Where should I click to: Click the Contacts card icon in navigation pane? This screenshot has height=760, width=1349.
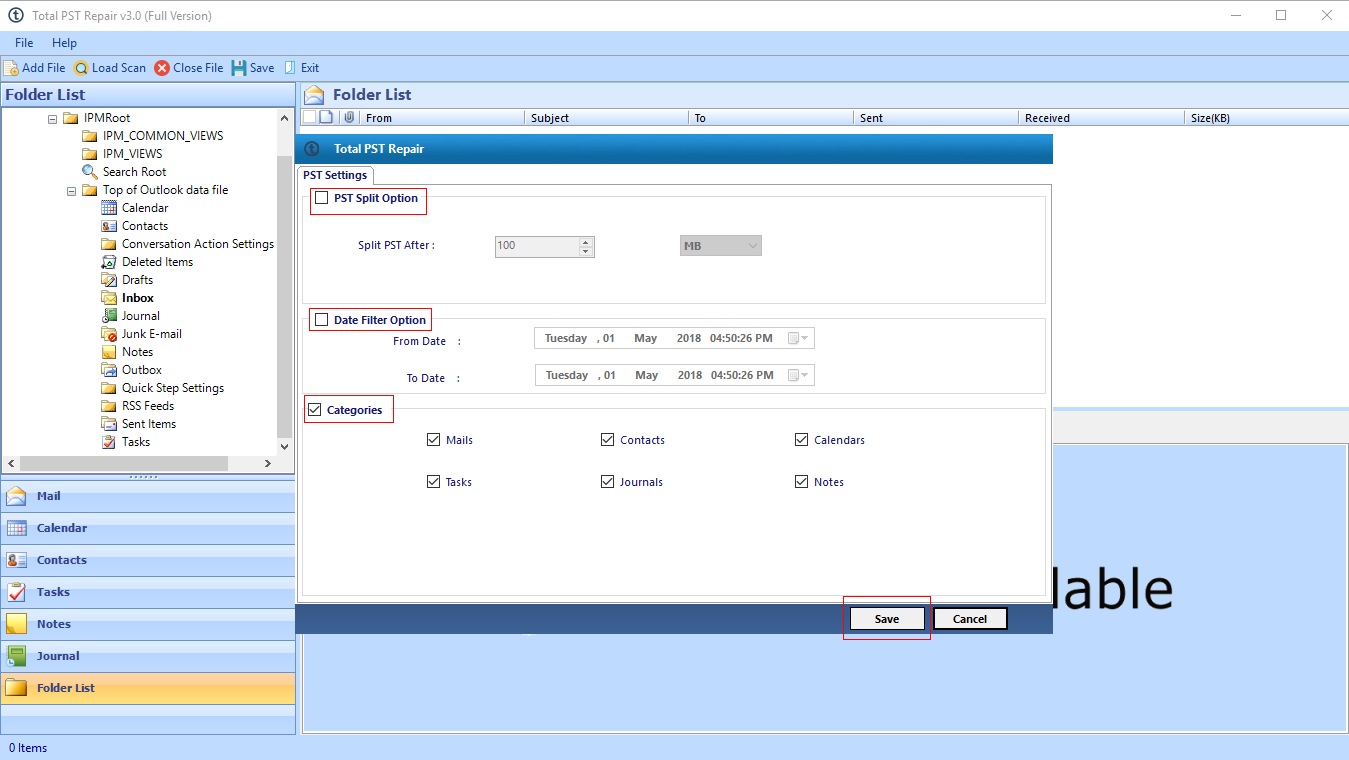[17, 560]
